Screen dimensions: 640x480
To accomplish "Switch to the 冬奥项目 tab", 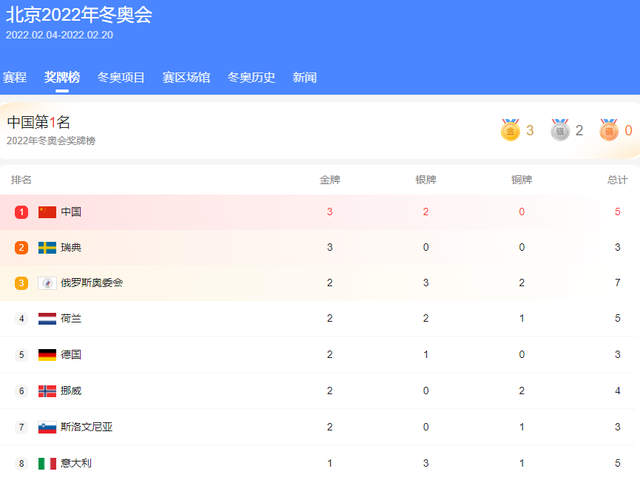I will click(121, 77).
